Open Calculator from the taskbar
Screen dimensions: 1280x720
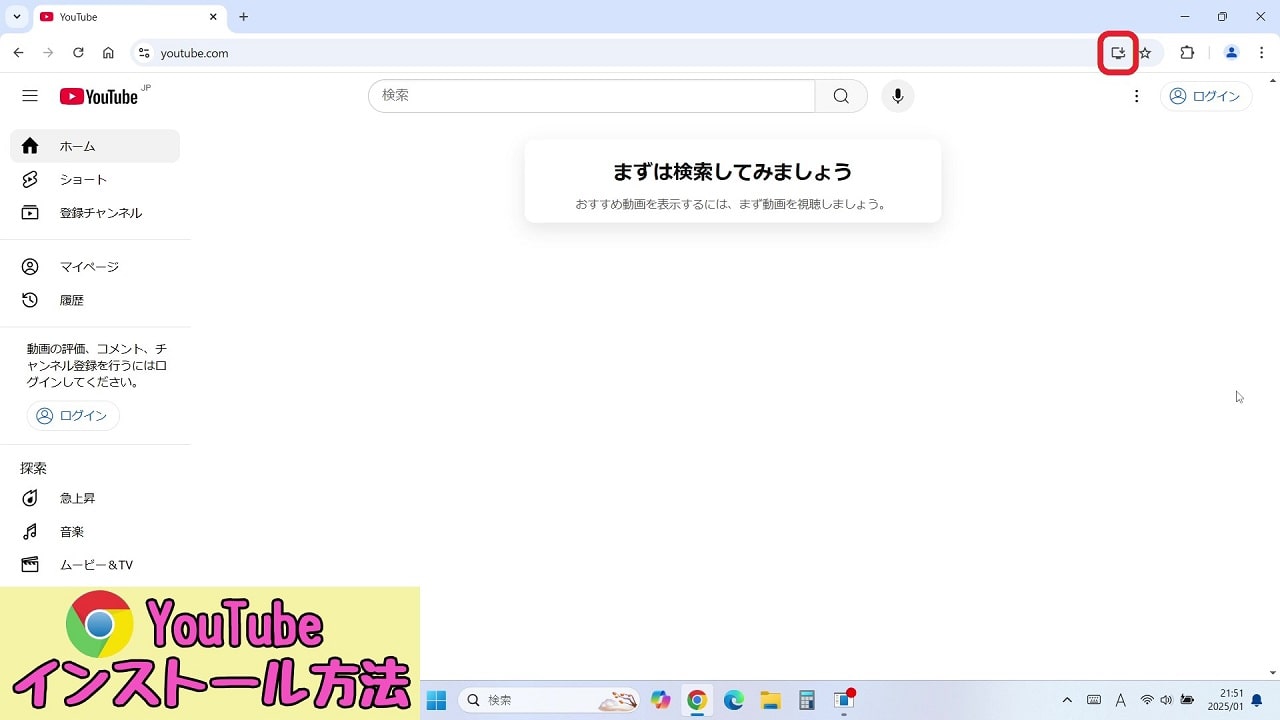coord(807,700)
